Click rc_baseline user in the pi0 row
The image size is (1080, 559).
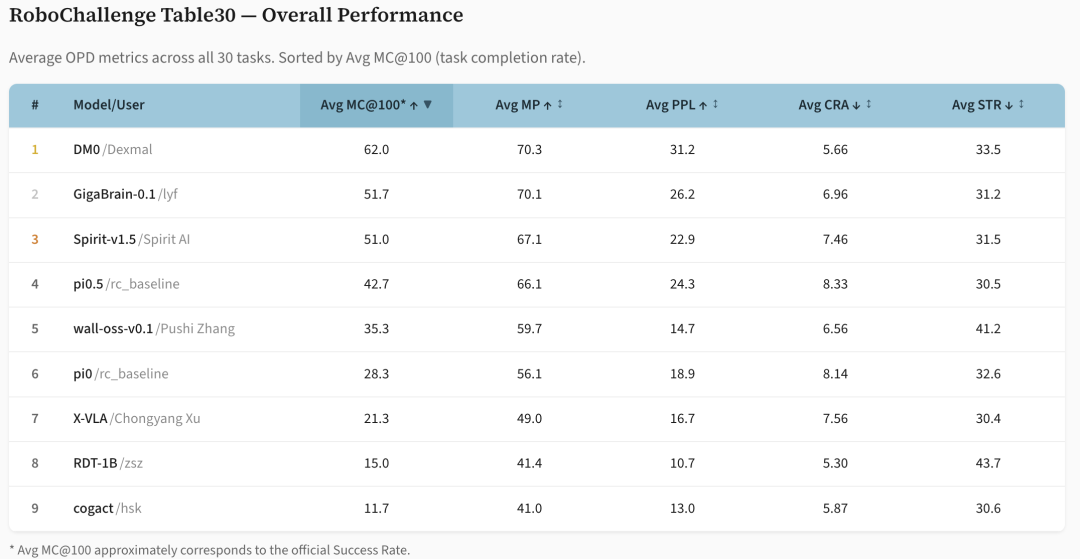tap(133, 373)
